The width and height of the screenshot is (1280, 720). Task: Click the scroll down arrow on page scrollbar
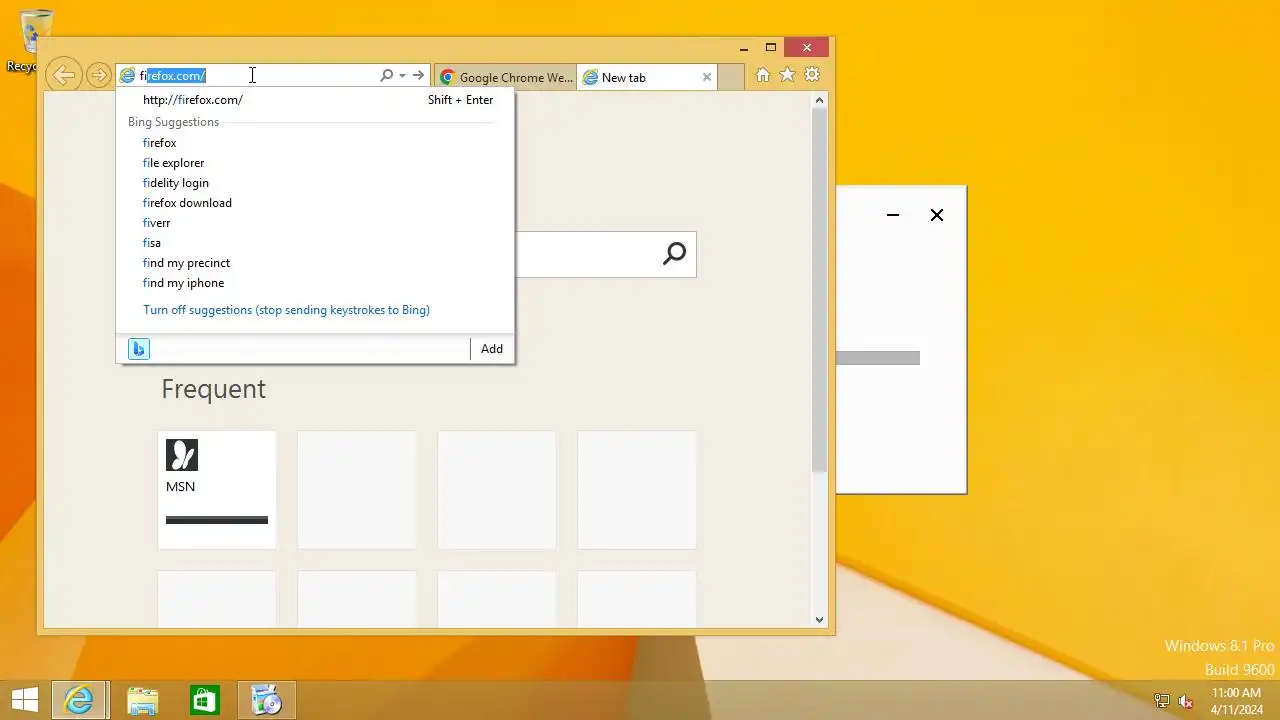(x=819, y=619)
